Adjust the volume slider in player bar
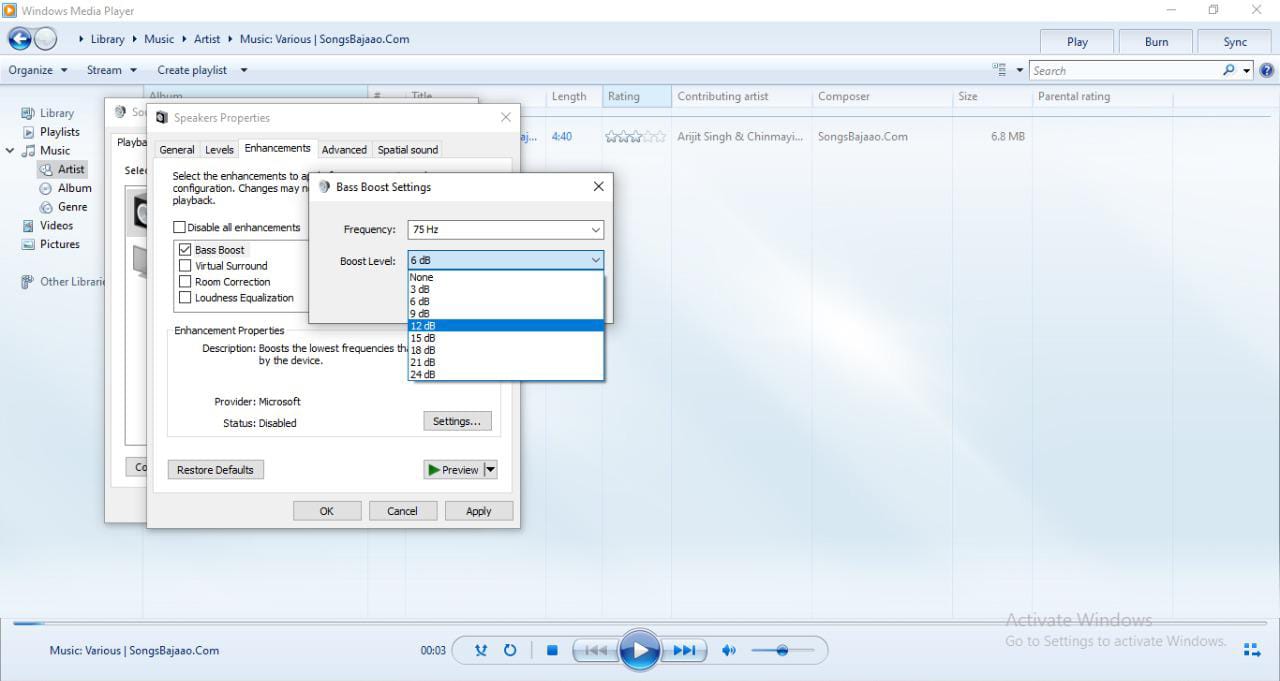The image size is (1280, 681). pos(782,650)
